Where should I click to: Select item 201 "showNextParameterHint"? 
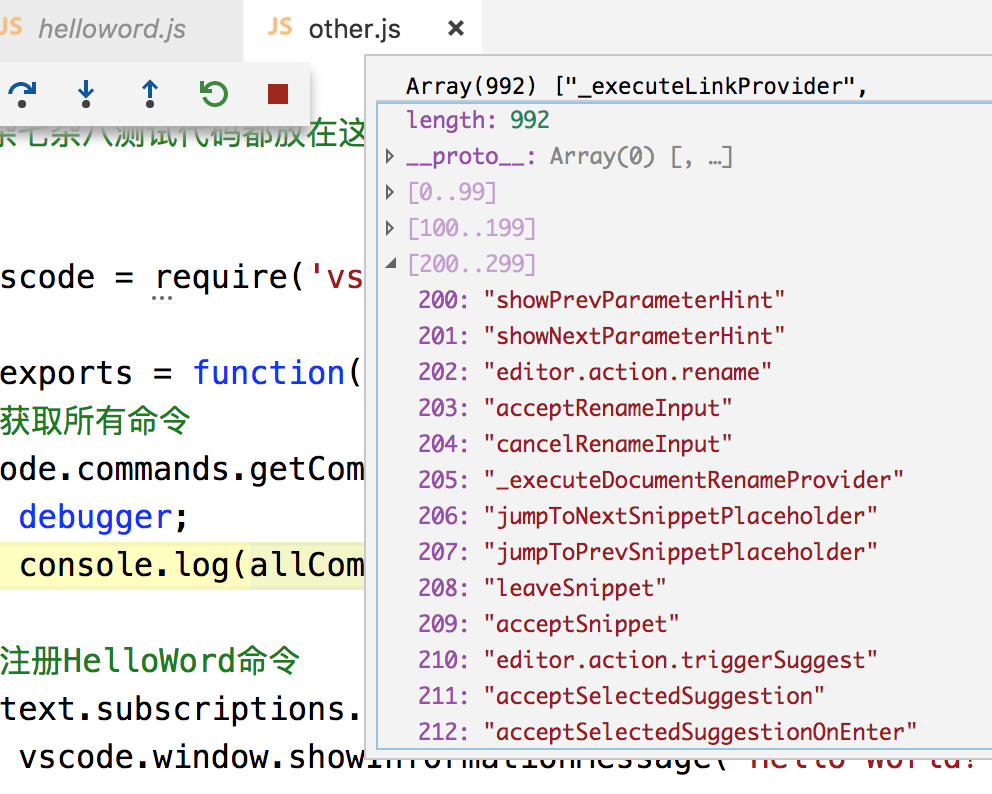pos(601,335)
